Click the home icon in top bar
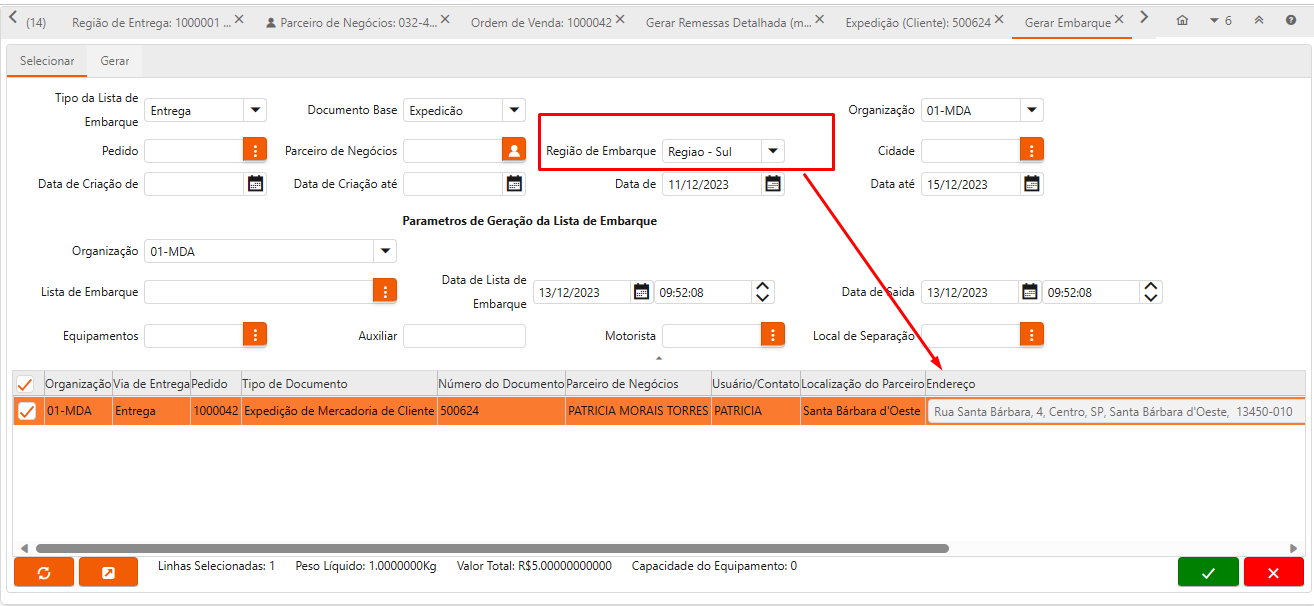This screenshot has width=1314, height=606. tap(1183, 20)
